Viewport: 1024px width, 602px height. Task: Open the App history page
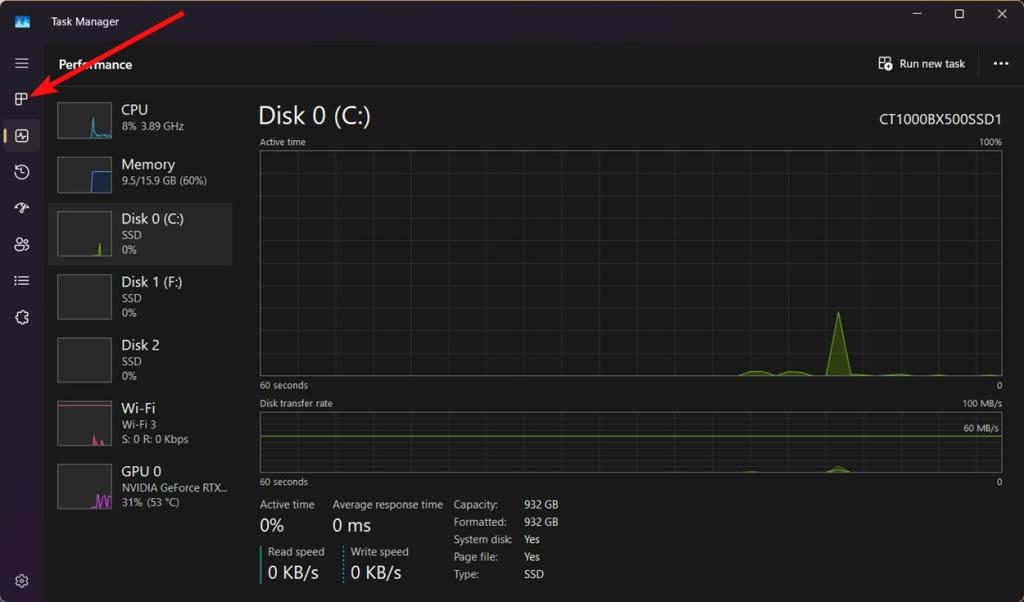[22, 172]
